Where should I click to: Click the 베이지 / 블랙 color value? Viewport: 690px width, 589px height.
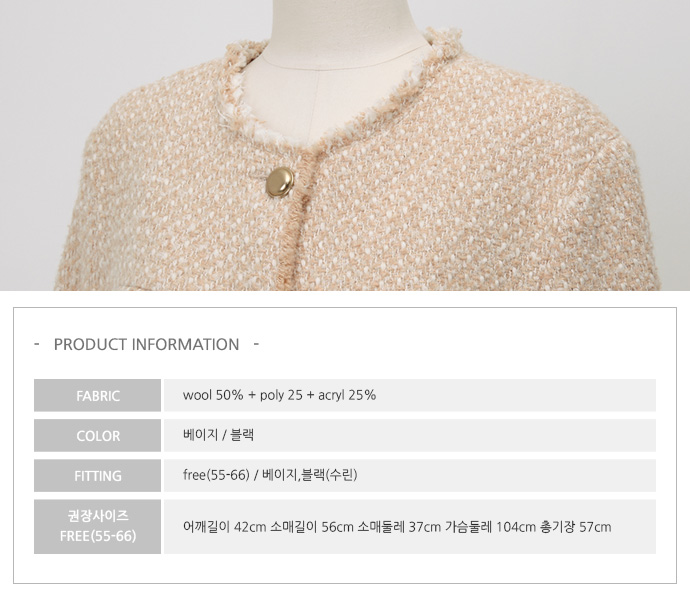pyautogui.click(x=218, y=435)
